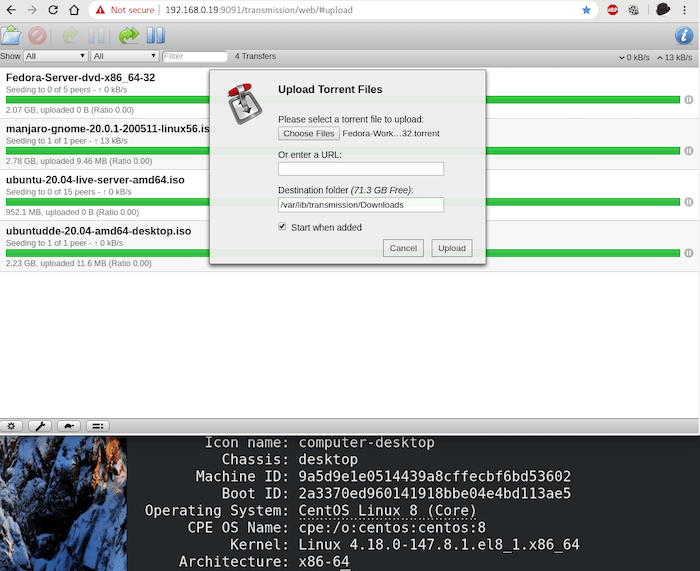Image resolution: width=700 pixels, height=571 pixels.
Task: Pause the ubuntu-20.04-live-server torrent
Action: tap(689, 202)
